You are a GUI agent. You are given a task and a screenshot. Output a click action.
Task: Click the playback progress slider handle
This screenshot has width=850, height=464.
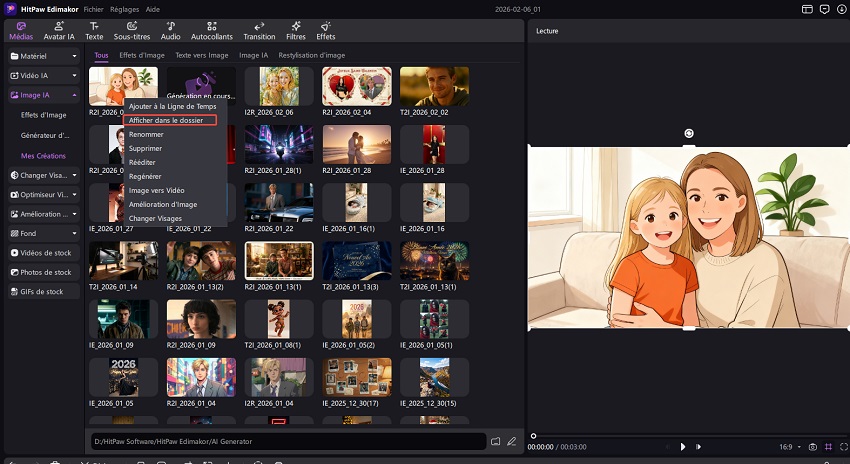(533, 435)
